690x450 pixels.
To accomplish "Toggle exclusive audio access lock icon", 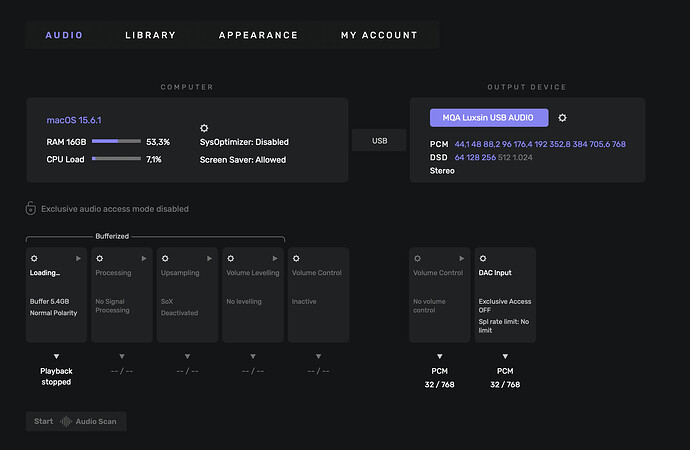I will click(31, 209).
